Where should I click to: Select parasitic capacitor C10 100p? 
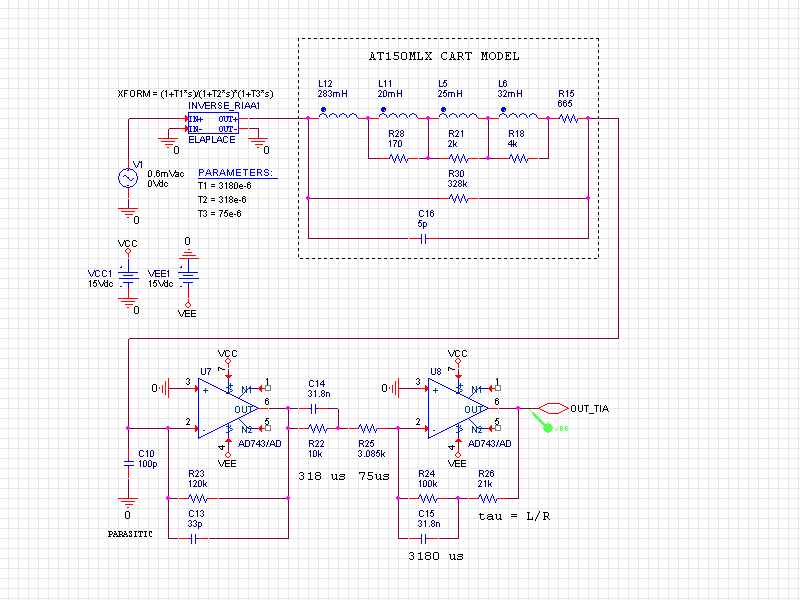pos(129,463)
